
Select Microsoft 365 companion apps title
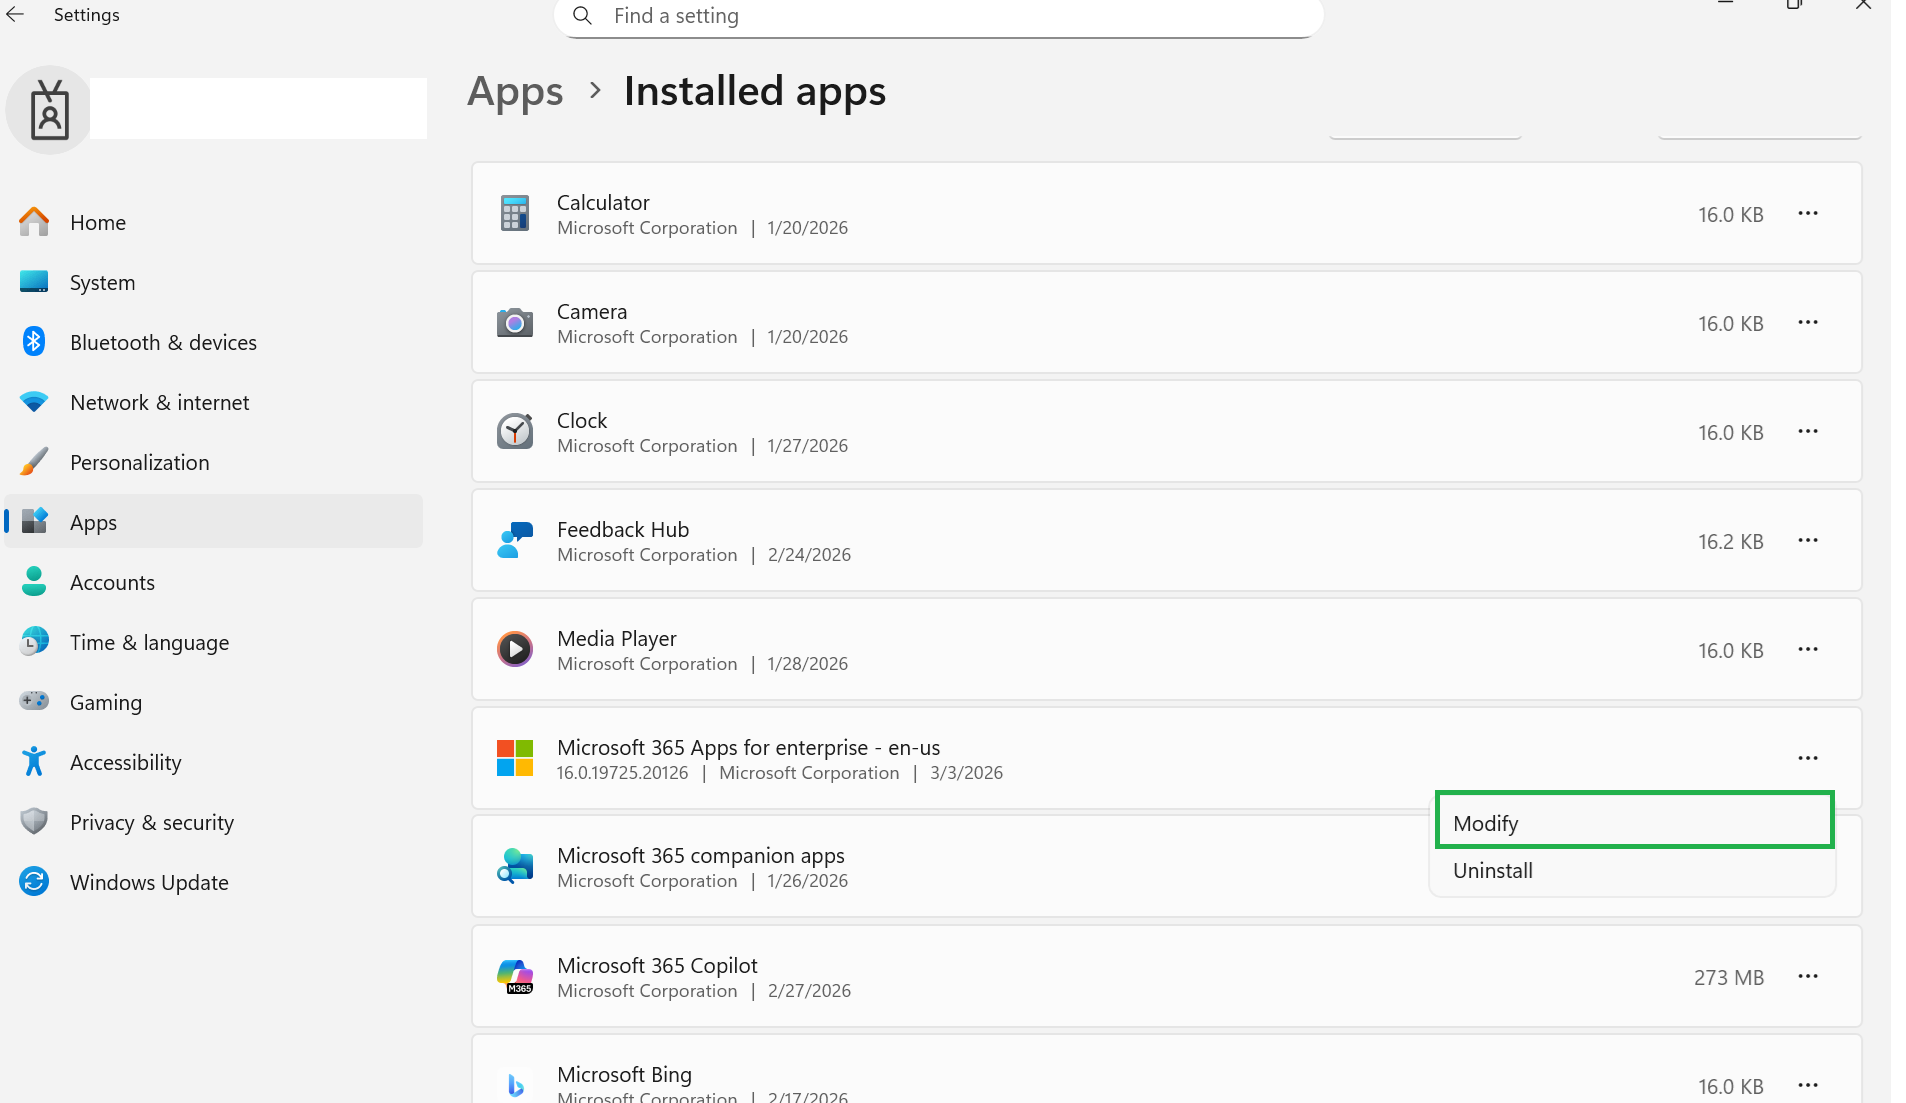coord(701,856)
